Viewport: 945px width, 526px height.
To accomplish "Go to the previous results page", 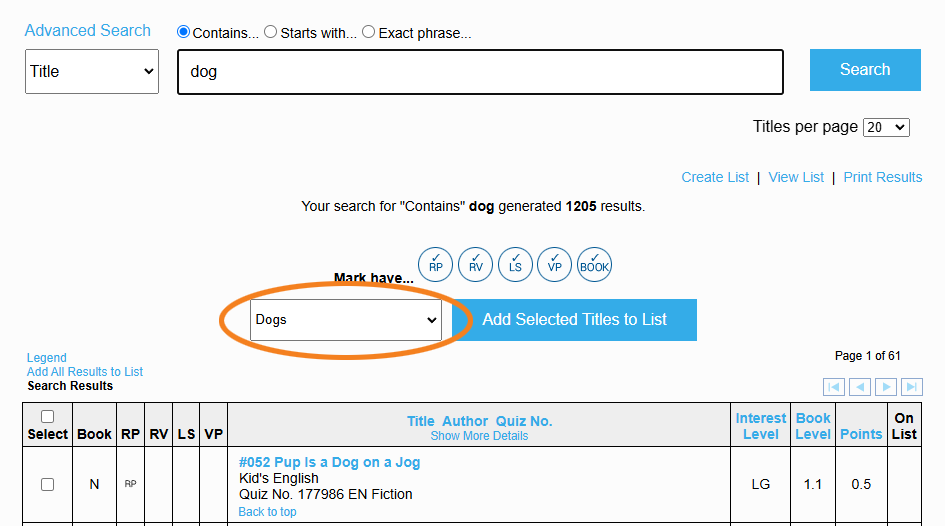I will [860, 387].
